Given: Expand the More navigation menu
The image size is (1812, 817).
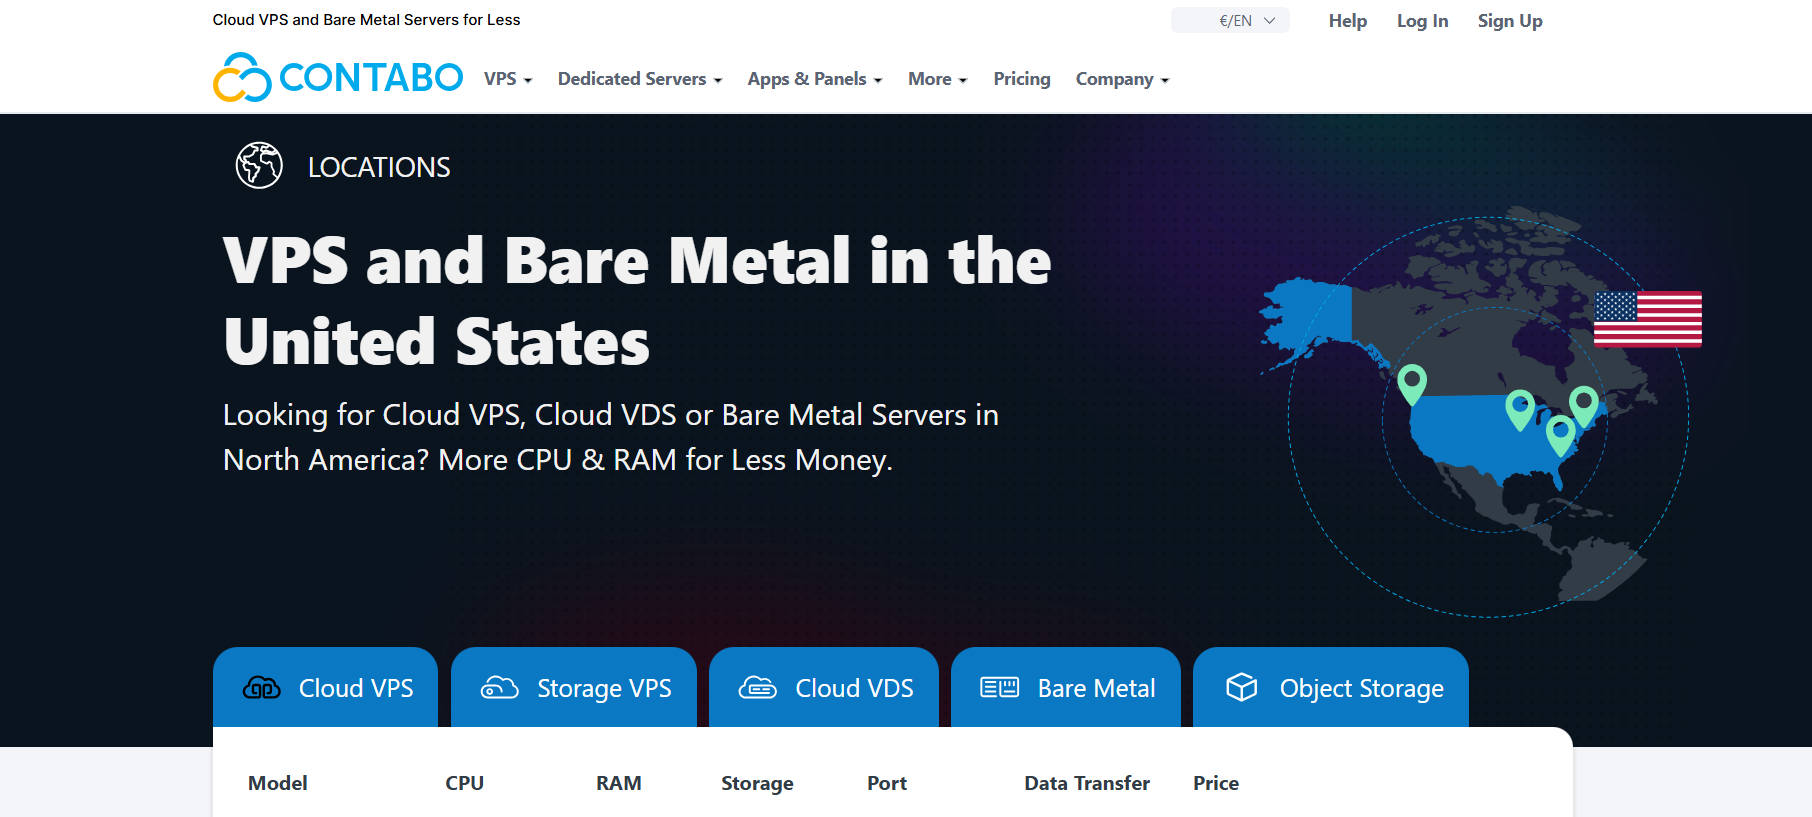Looking at the screenshot, I should pyautogui.click(x=938, y=79).
